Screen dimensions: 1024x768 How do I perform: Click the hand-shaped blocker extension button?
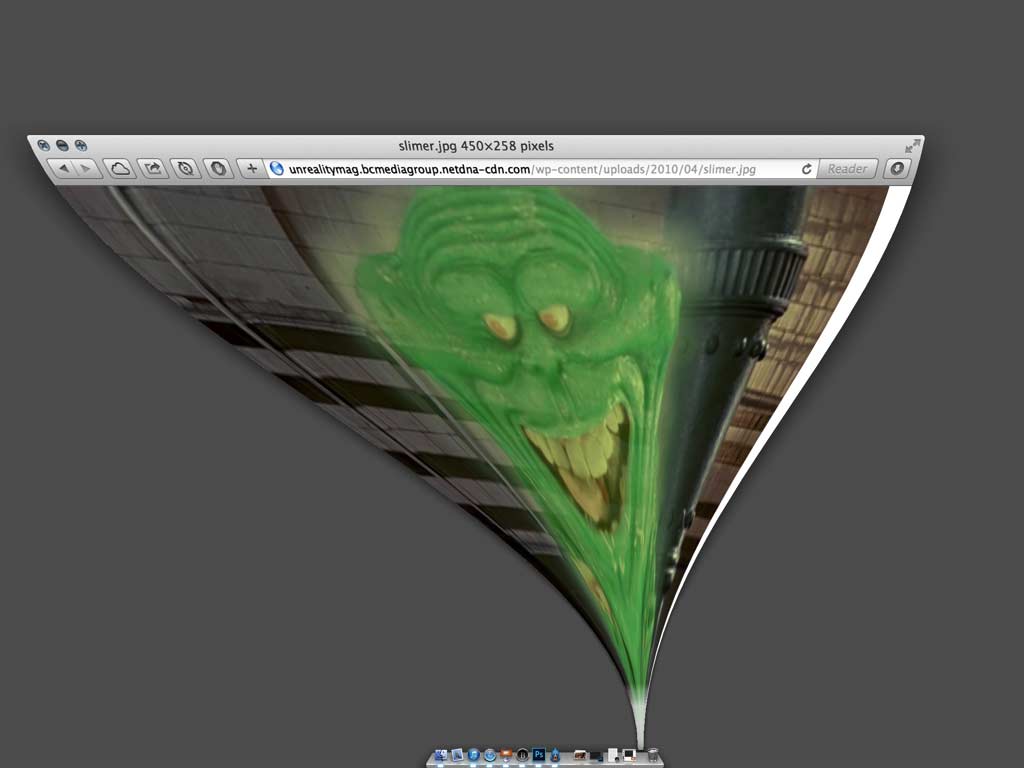pos(218,168)
